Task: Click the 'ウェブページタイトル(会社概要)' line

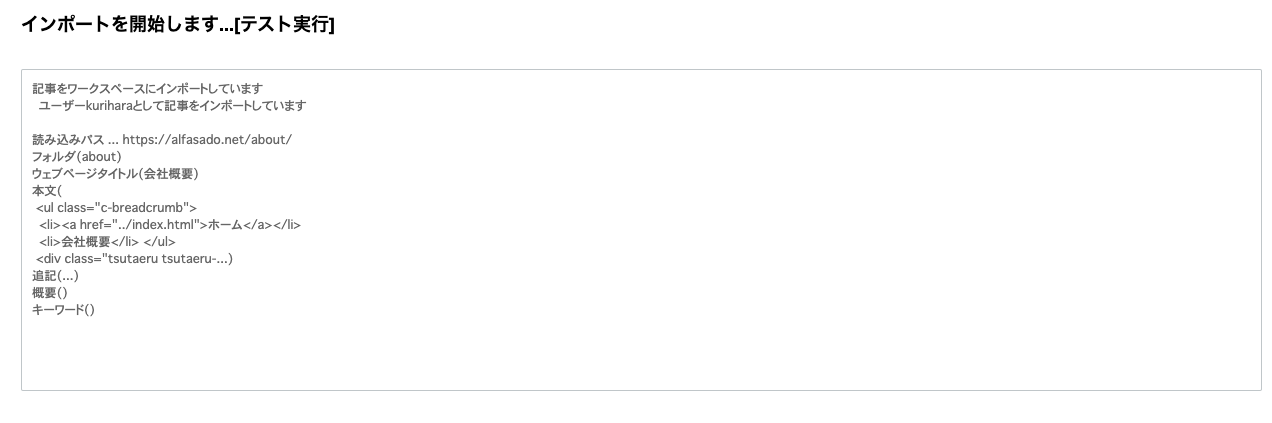Action: (x=115, y=173)
